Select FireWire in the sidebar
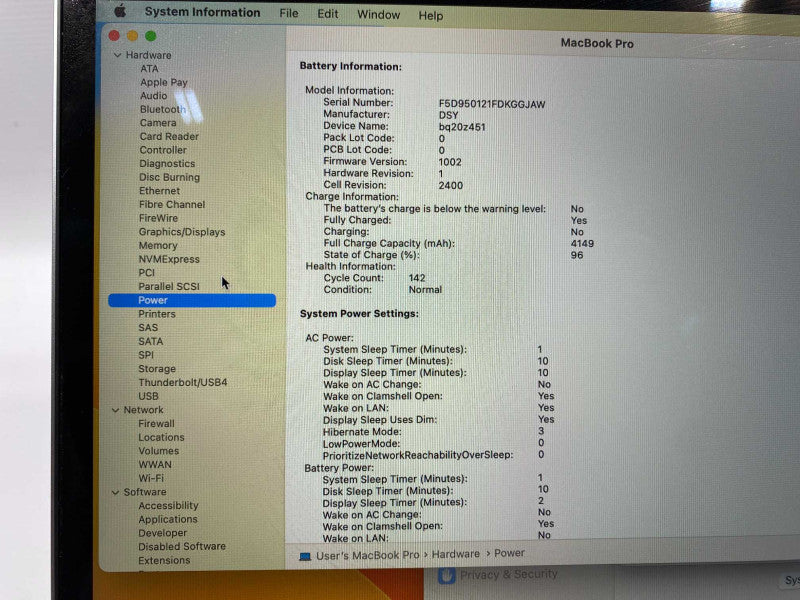The image size is (800, 600). [x=159, y=218]
